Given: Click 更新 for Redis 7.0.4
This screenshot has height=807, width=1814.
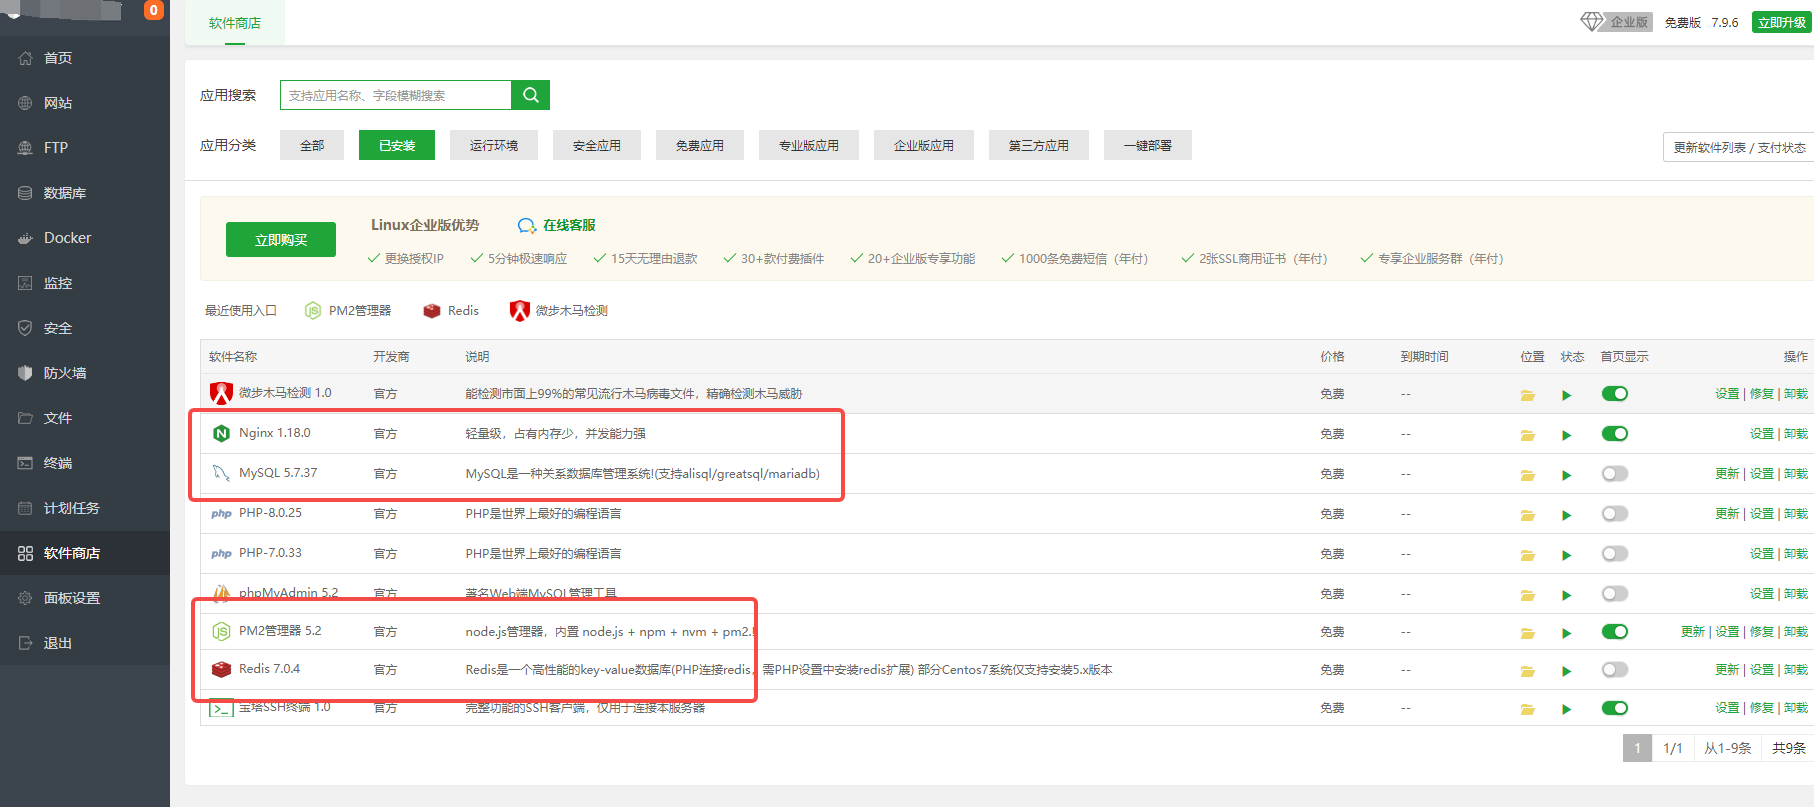Looking at the screenshot, I should pyautogui.click(x=1727, y=670).
